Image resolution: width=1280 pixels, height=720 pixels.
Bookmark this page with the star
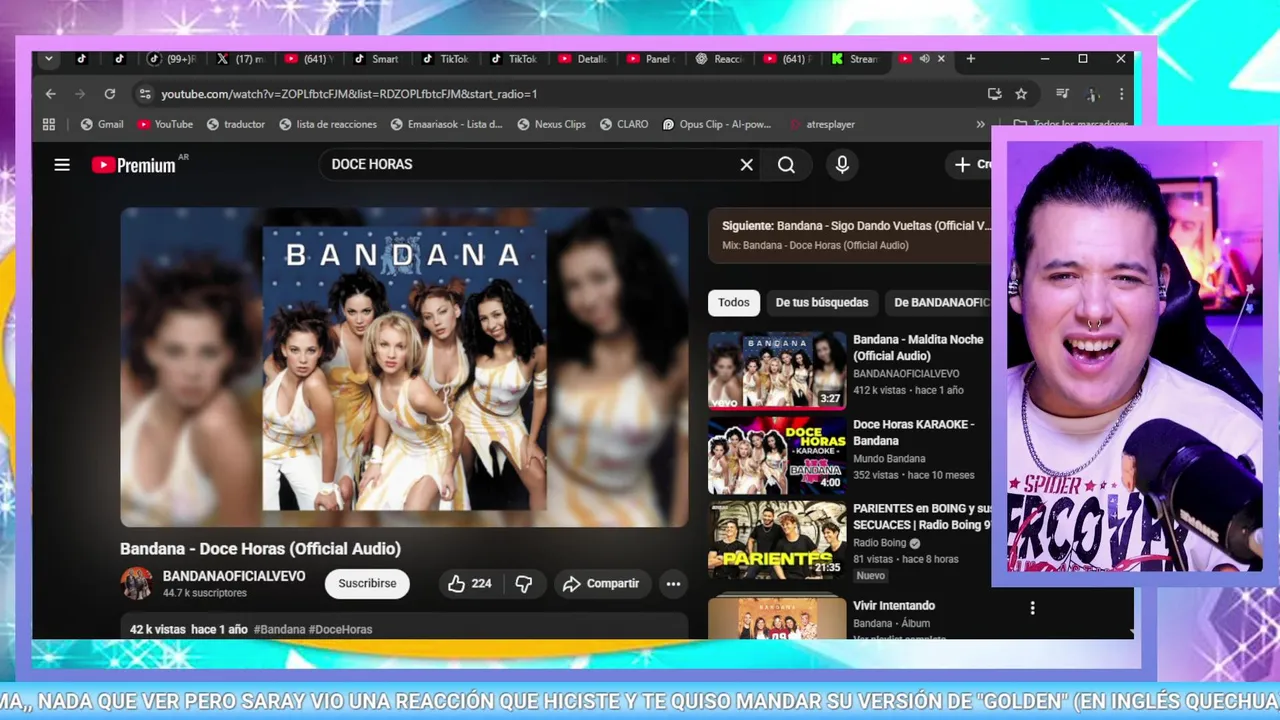[x=1021, y=94]
